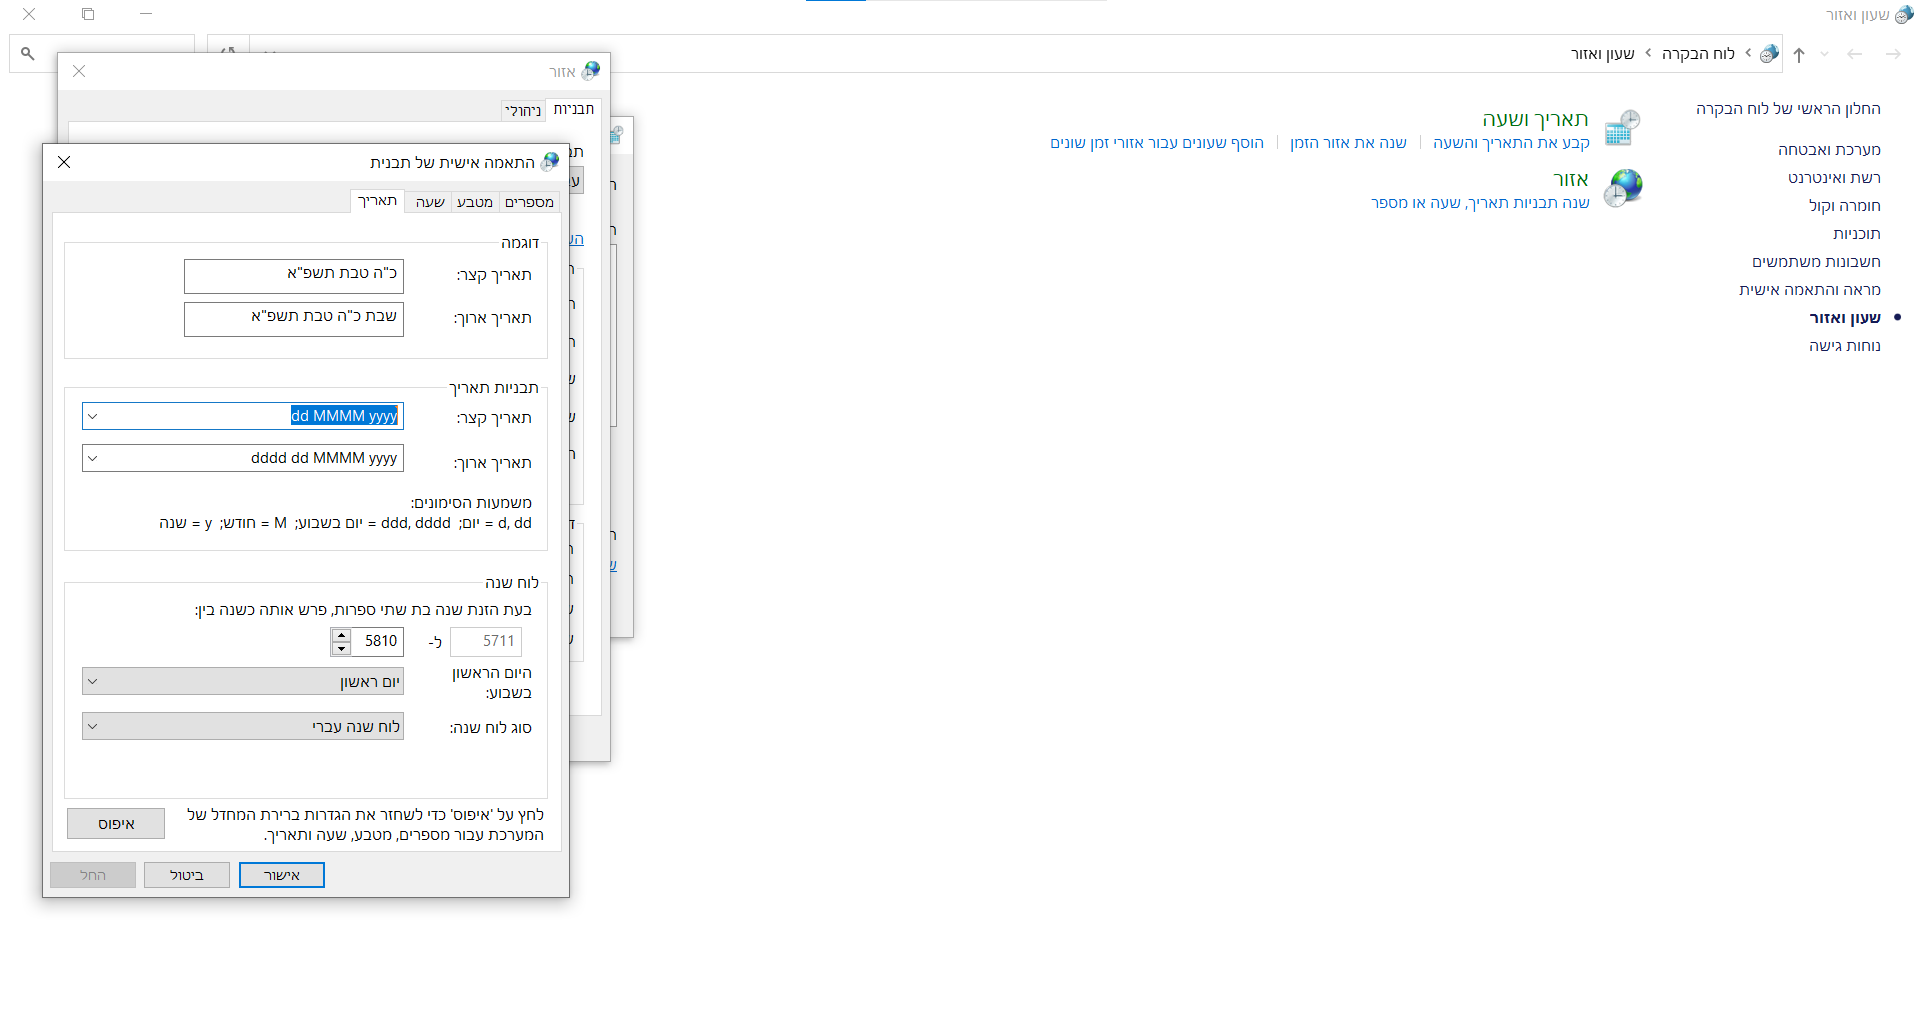Click שעון ואזור in the address bar breadcrumb
This screenshot has height=1036, width=1917.
point(1602,54)
